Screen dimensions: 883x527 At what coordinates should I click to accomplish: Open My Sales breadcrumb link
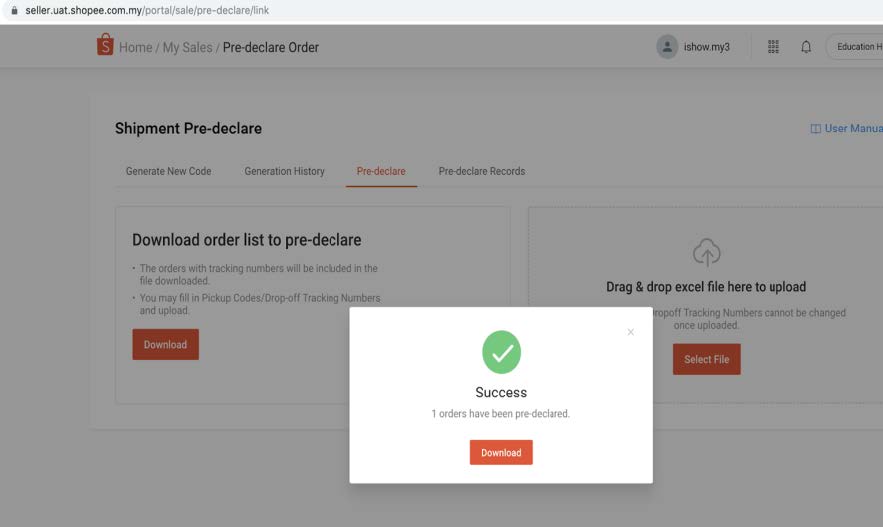(188, 47)
